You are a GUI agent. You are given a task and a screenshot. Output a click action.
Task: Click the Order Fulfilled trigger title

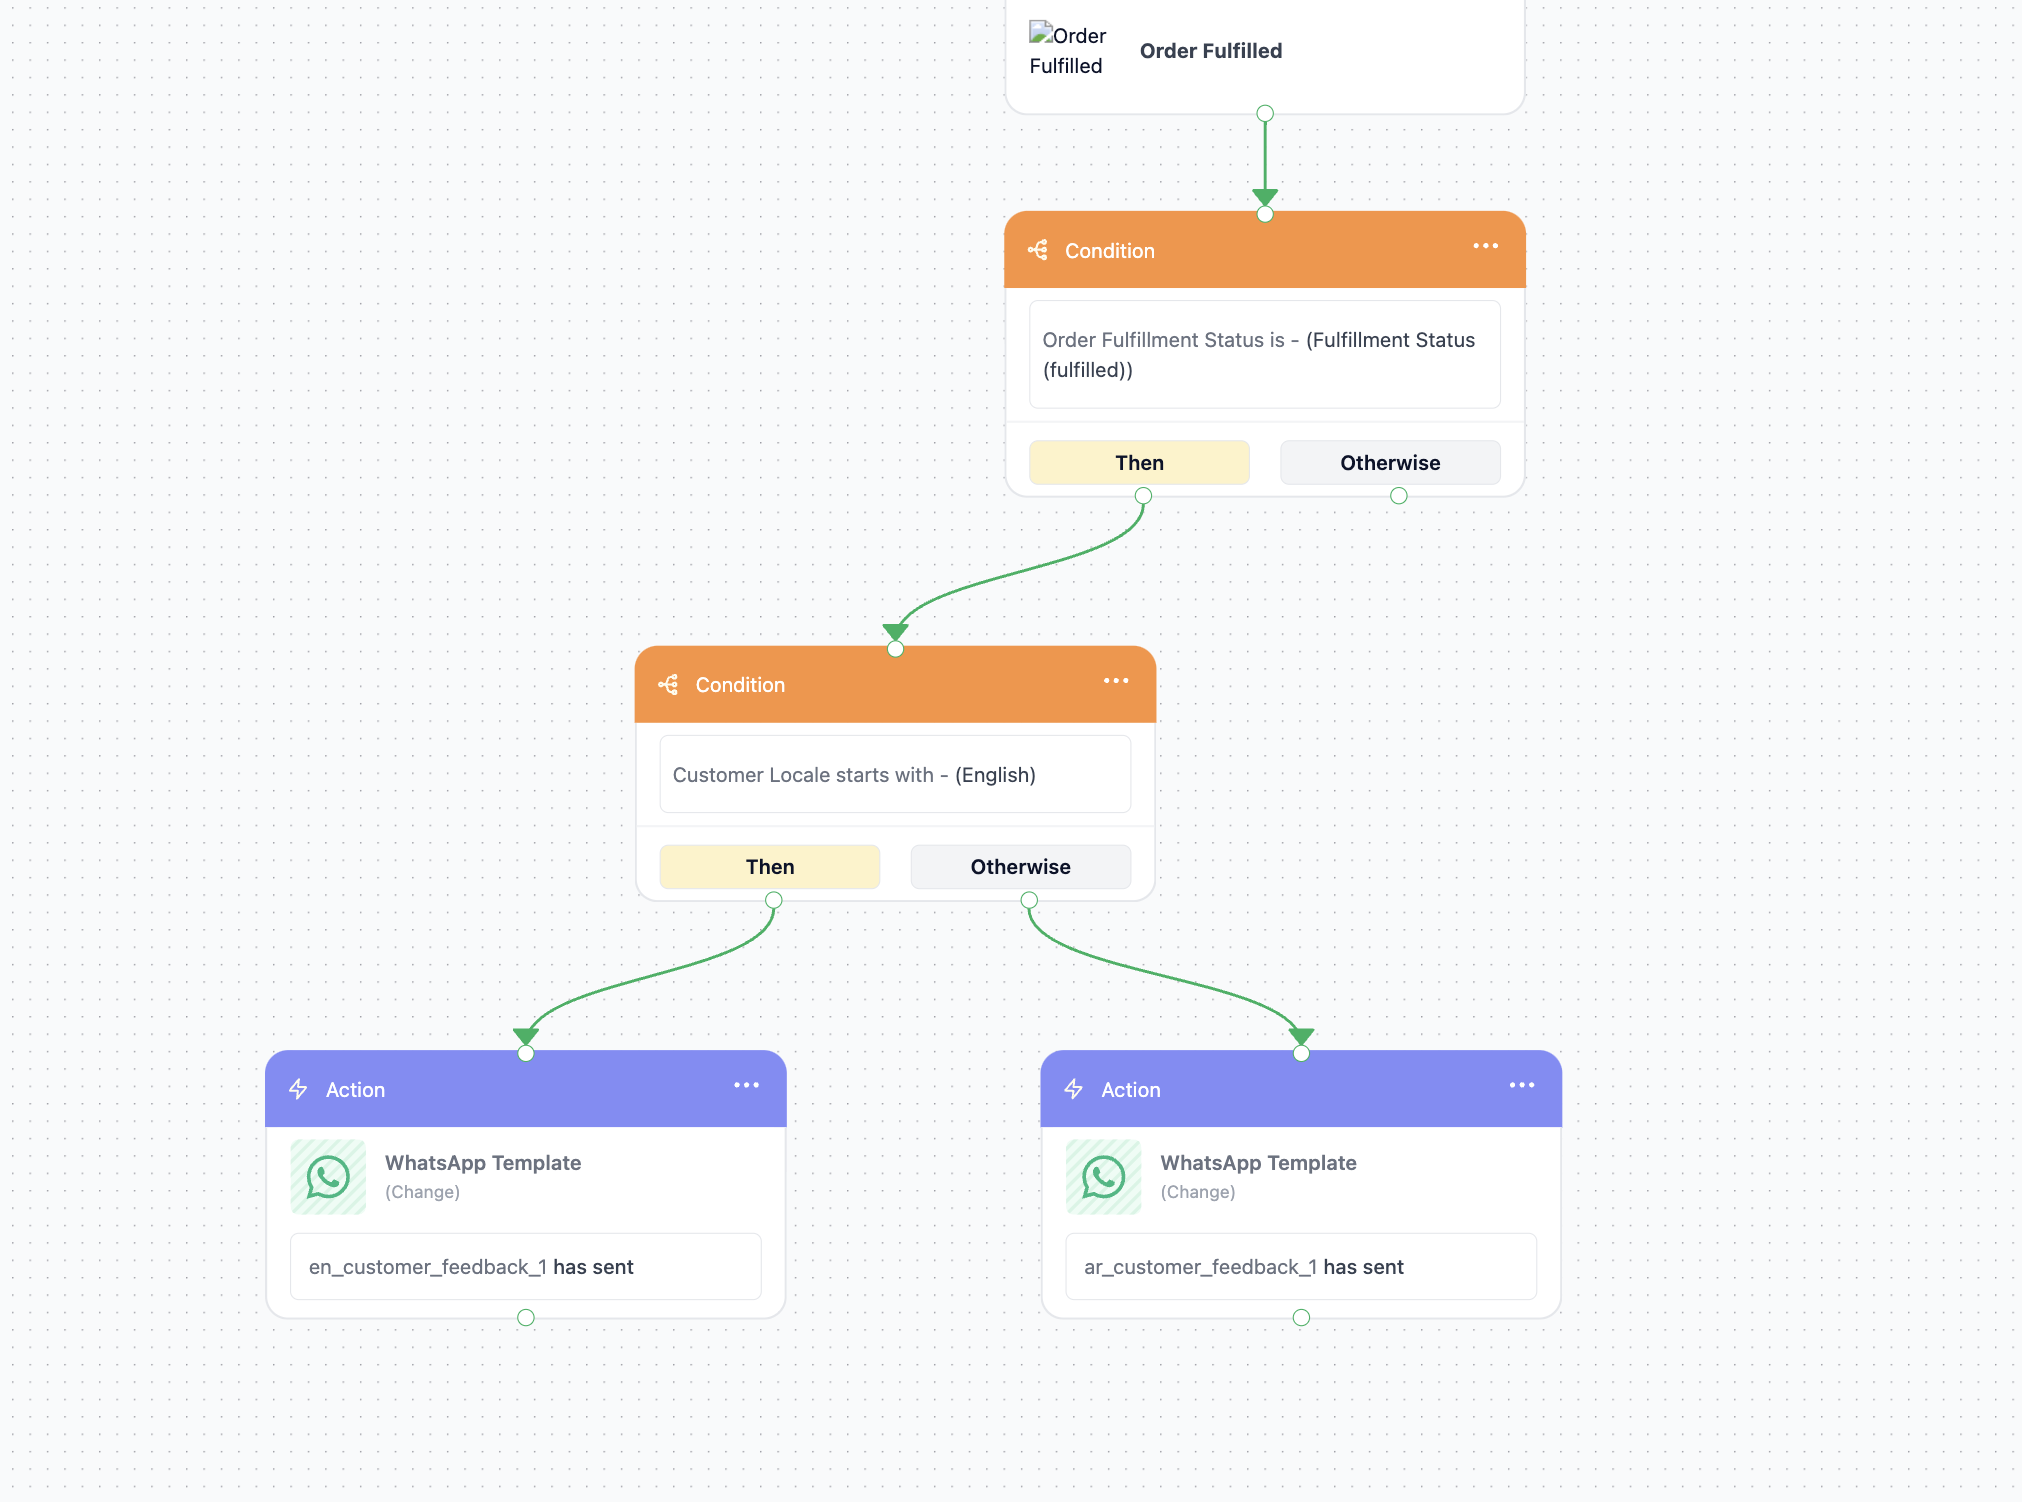click(1211, 51)
